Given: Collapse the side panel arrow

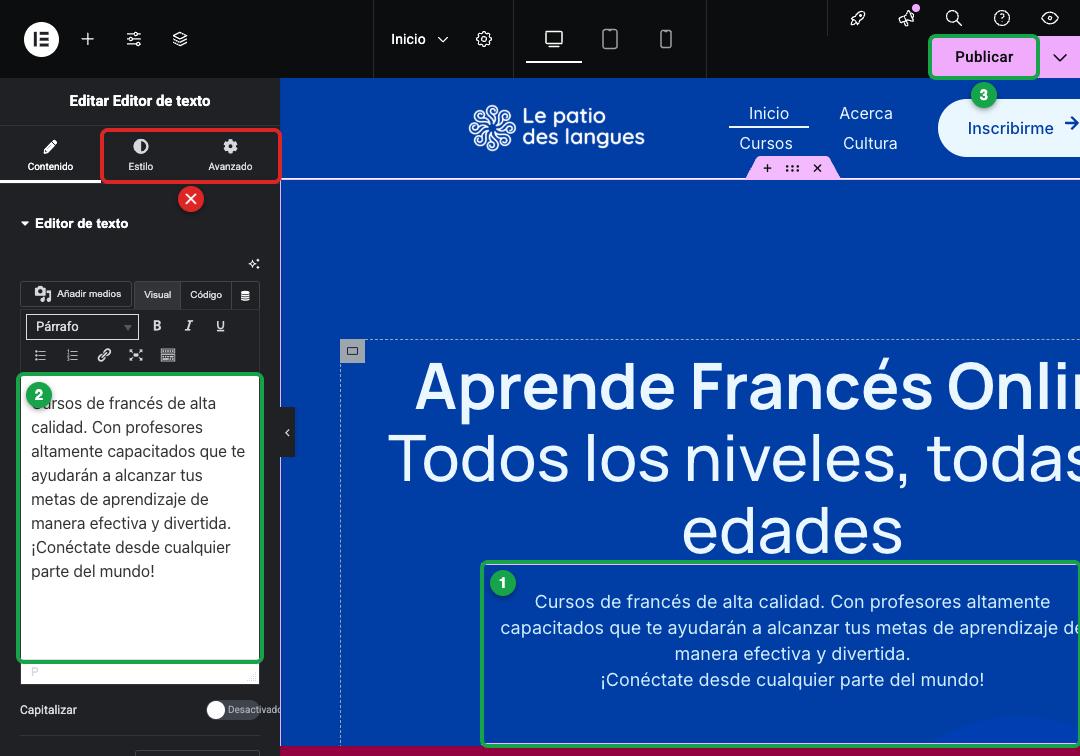Looking at the screenshot, I should 287,432.
